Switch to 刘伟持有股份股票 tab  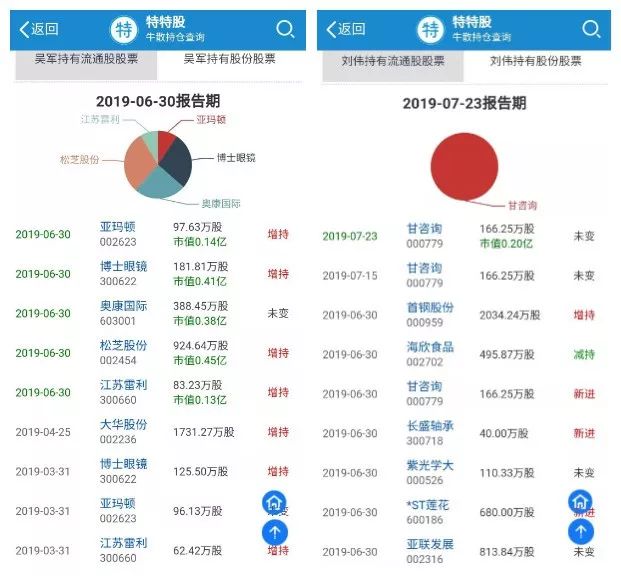[535, 61]
